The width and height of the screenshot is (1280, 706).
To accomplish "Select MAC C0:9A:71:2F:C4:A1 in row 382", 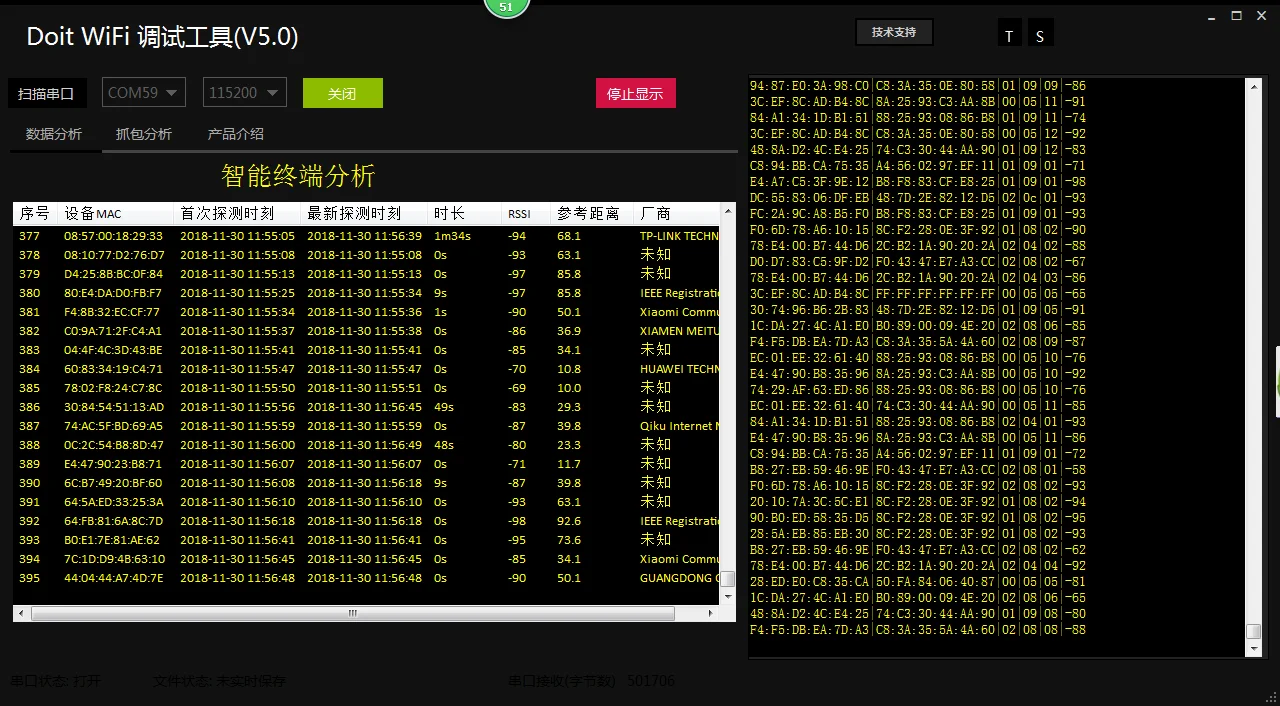I will (113, 331).
